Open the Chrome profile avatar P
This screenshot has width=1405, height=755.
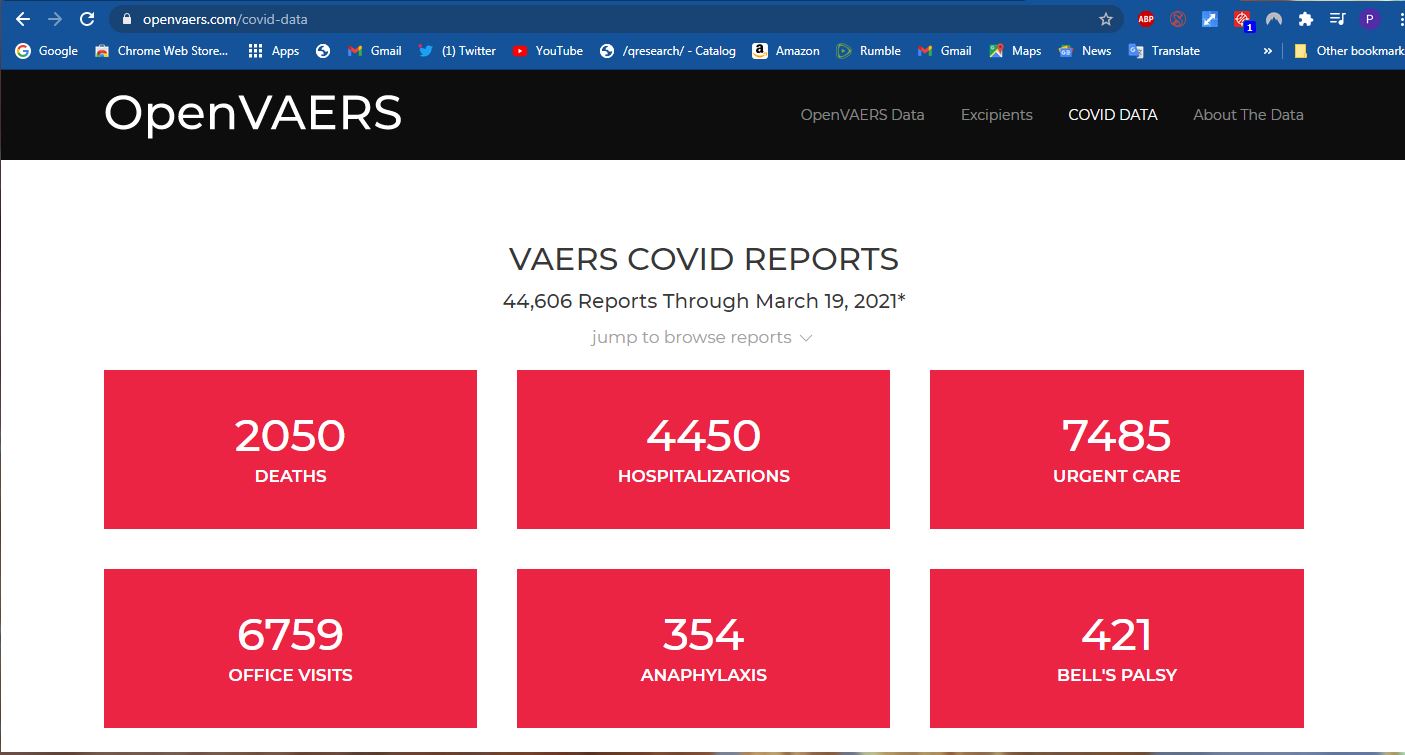coord(1369,19)
